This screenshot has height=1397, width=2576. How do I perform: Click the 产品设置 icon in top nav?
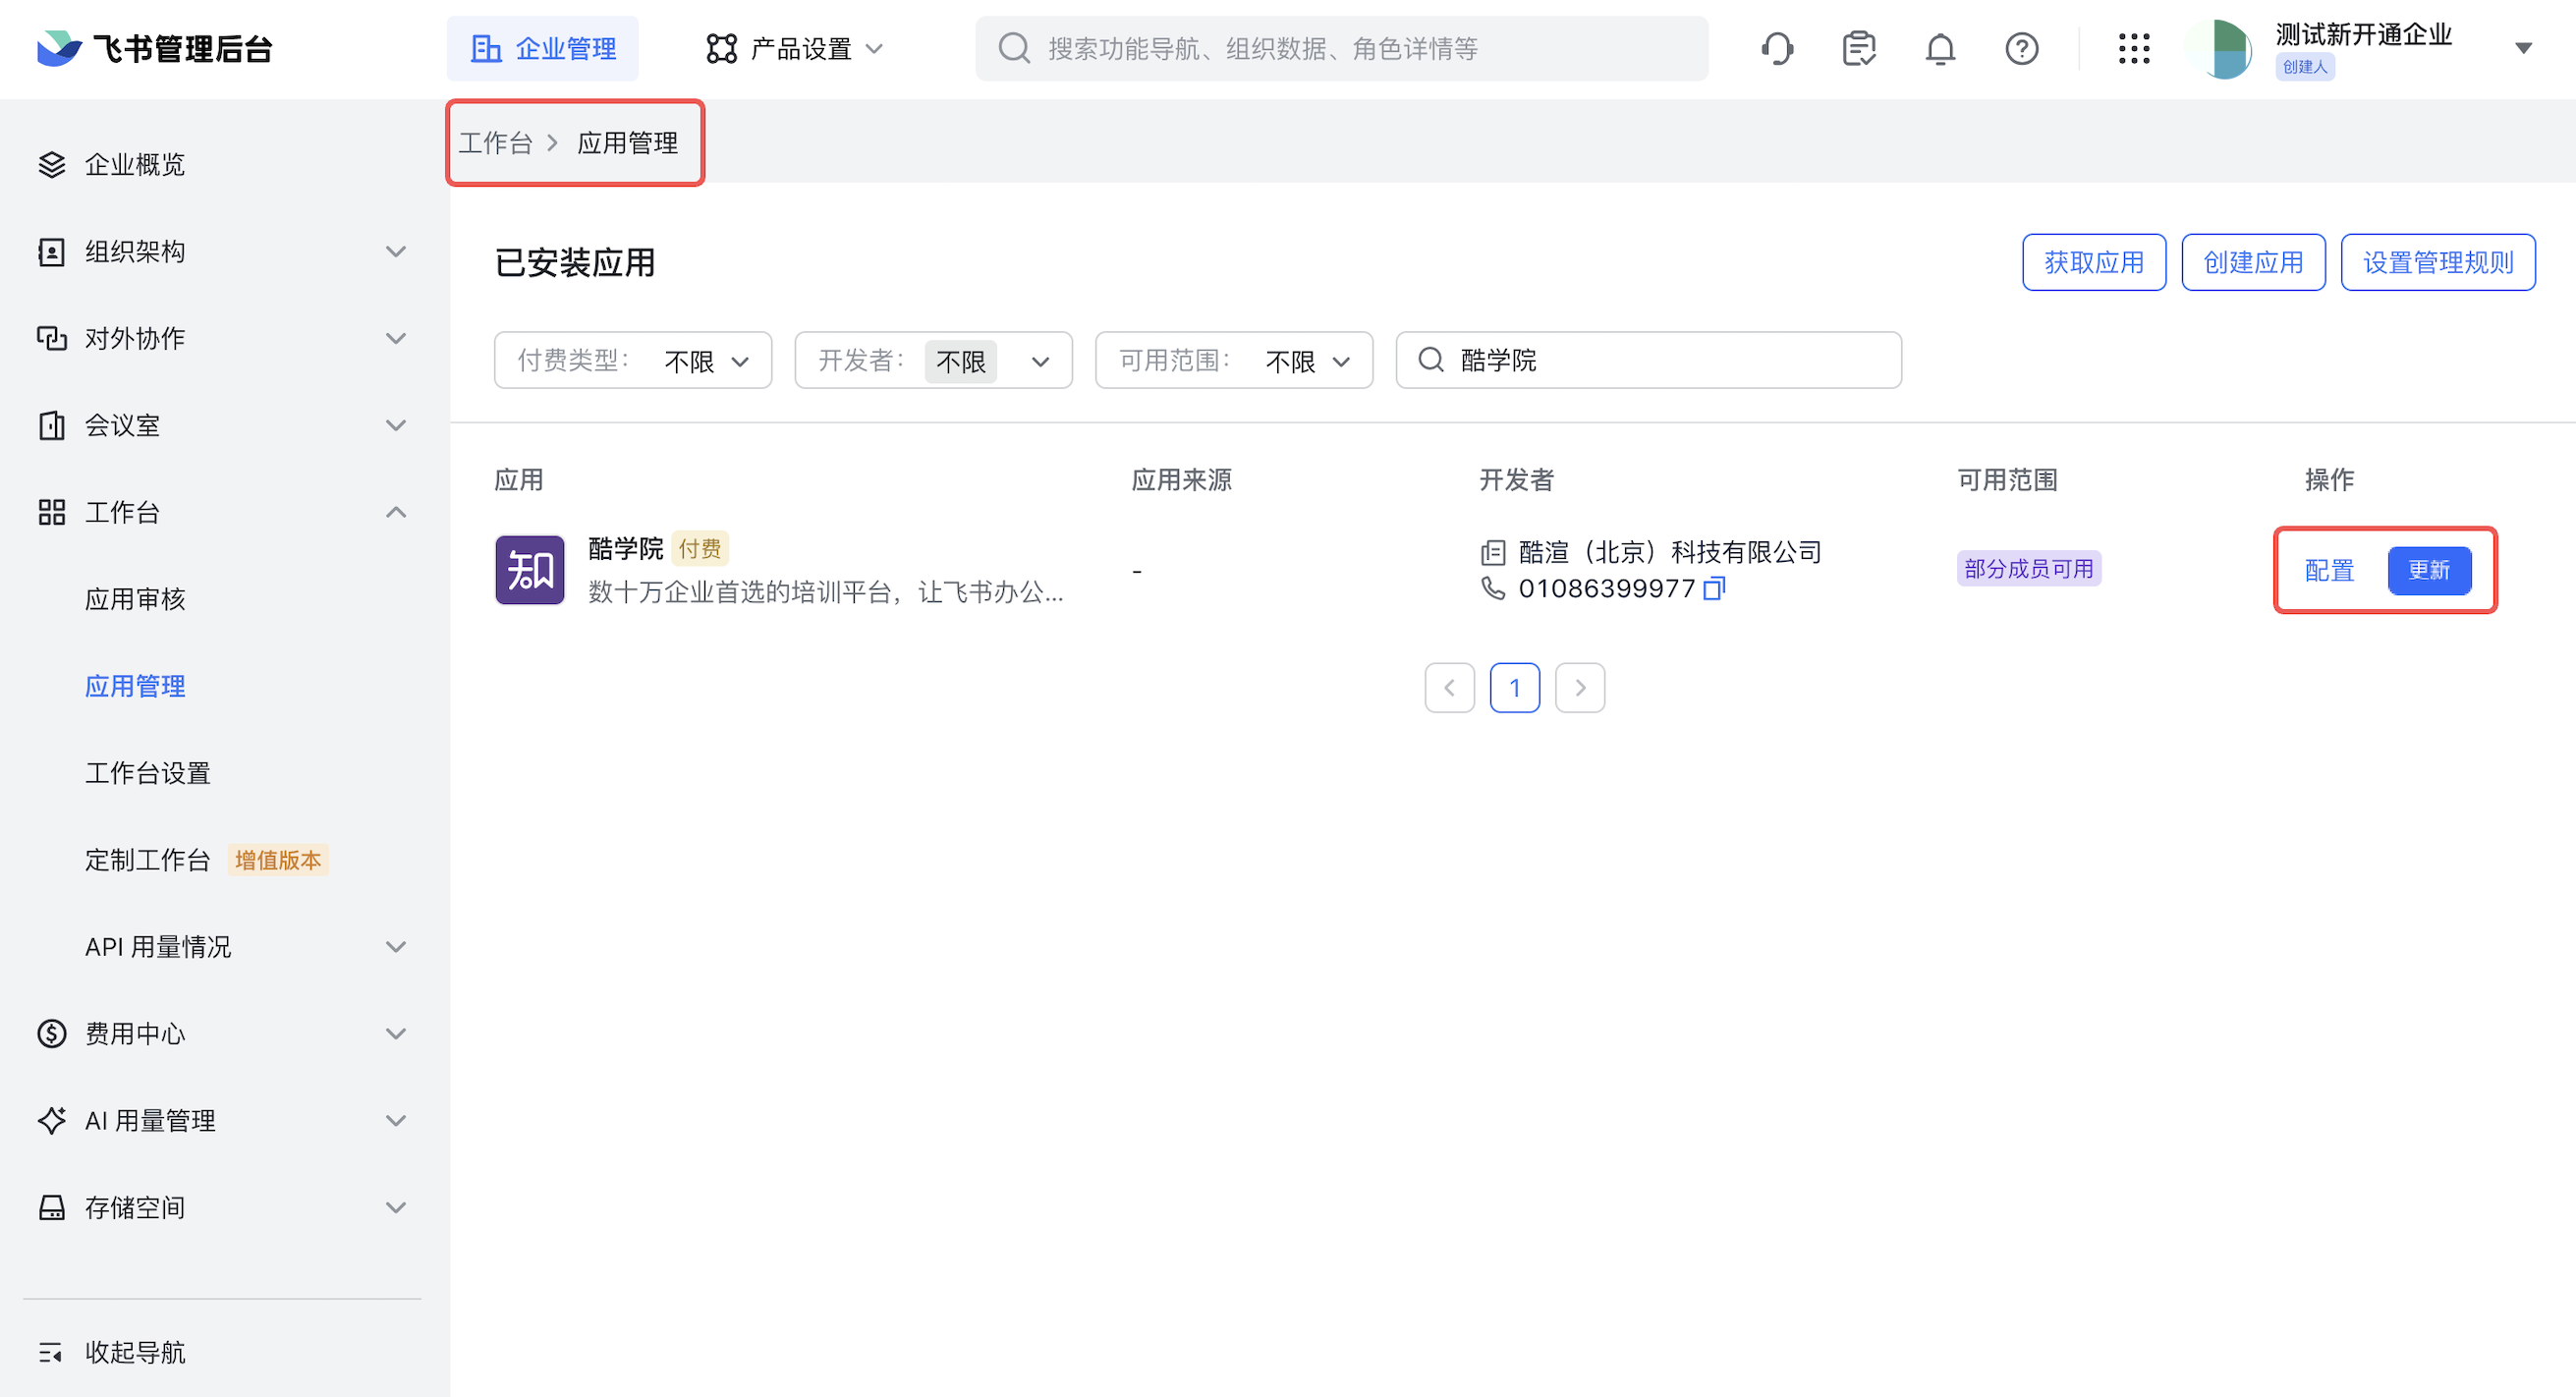[721, 48]
